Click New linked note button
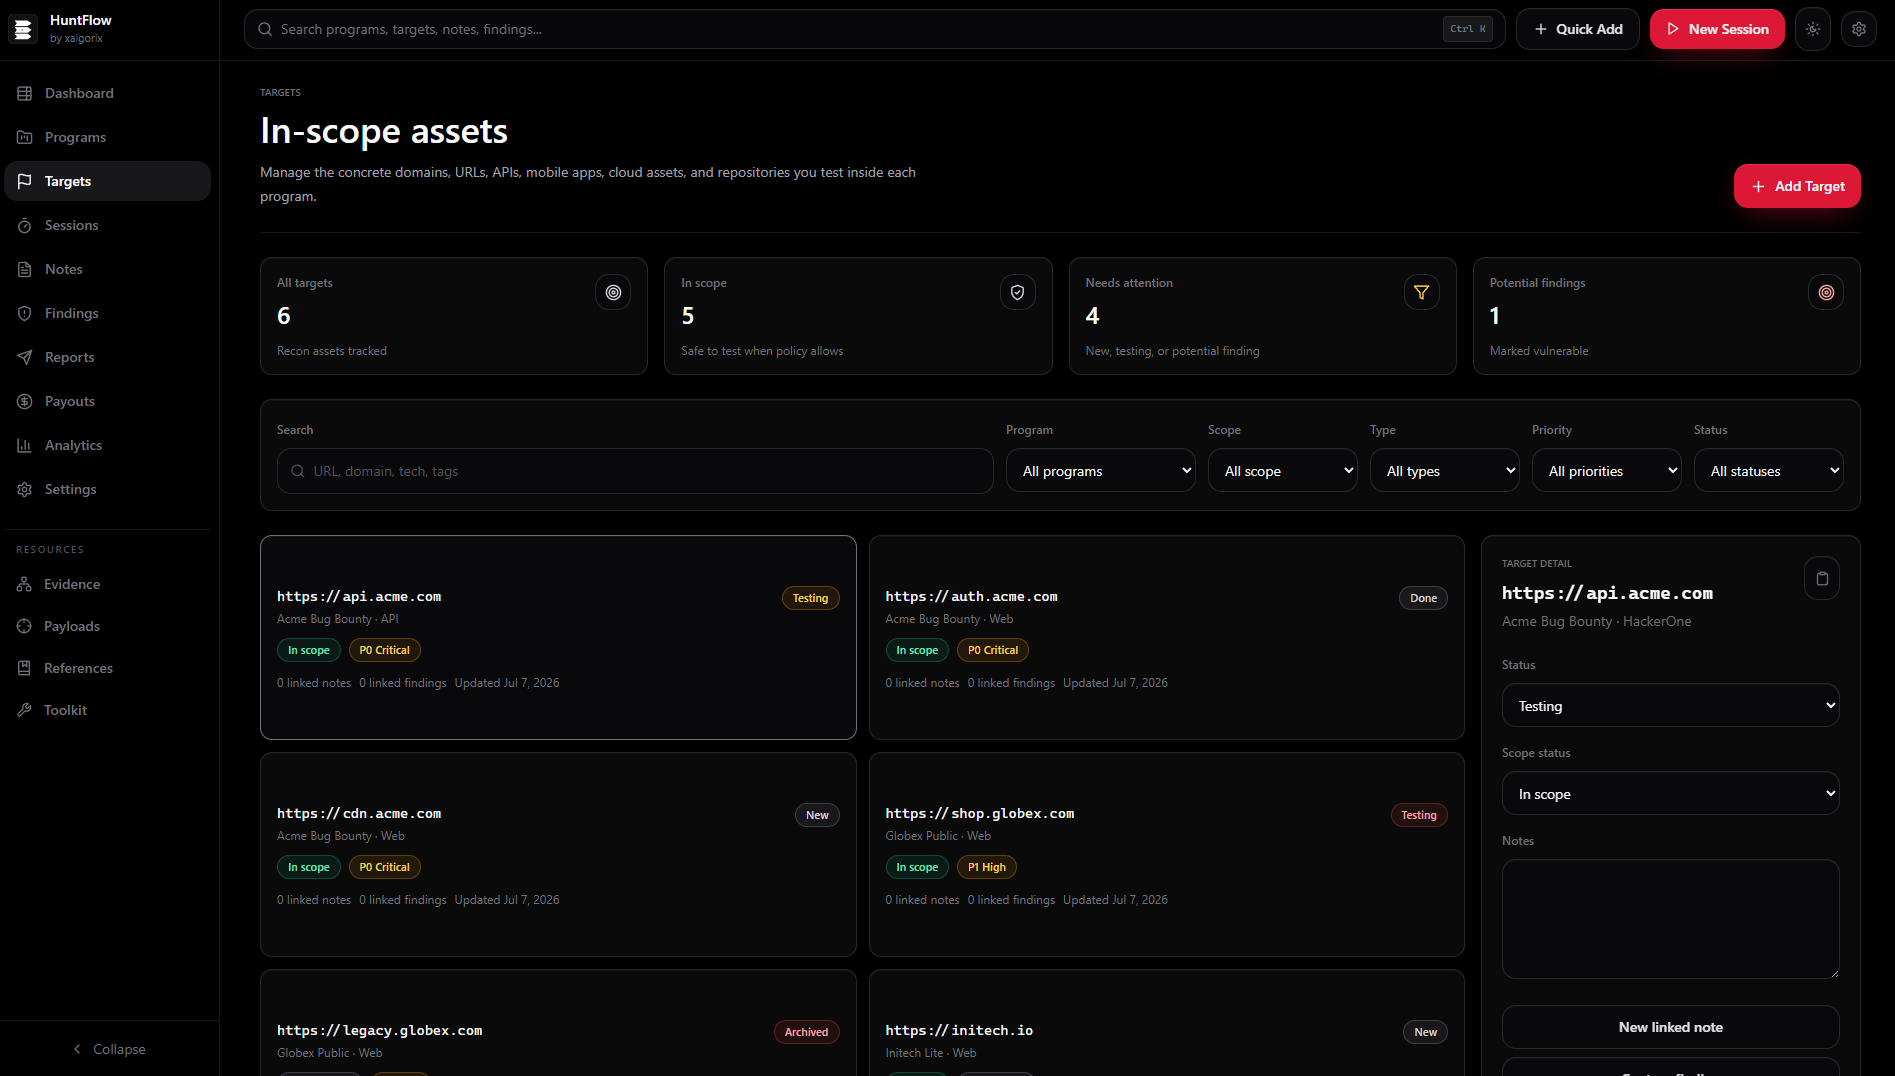Screen dimensions: 1895x1076 pos(1670,1027)
